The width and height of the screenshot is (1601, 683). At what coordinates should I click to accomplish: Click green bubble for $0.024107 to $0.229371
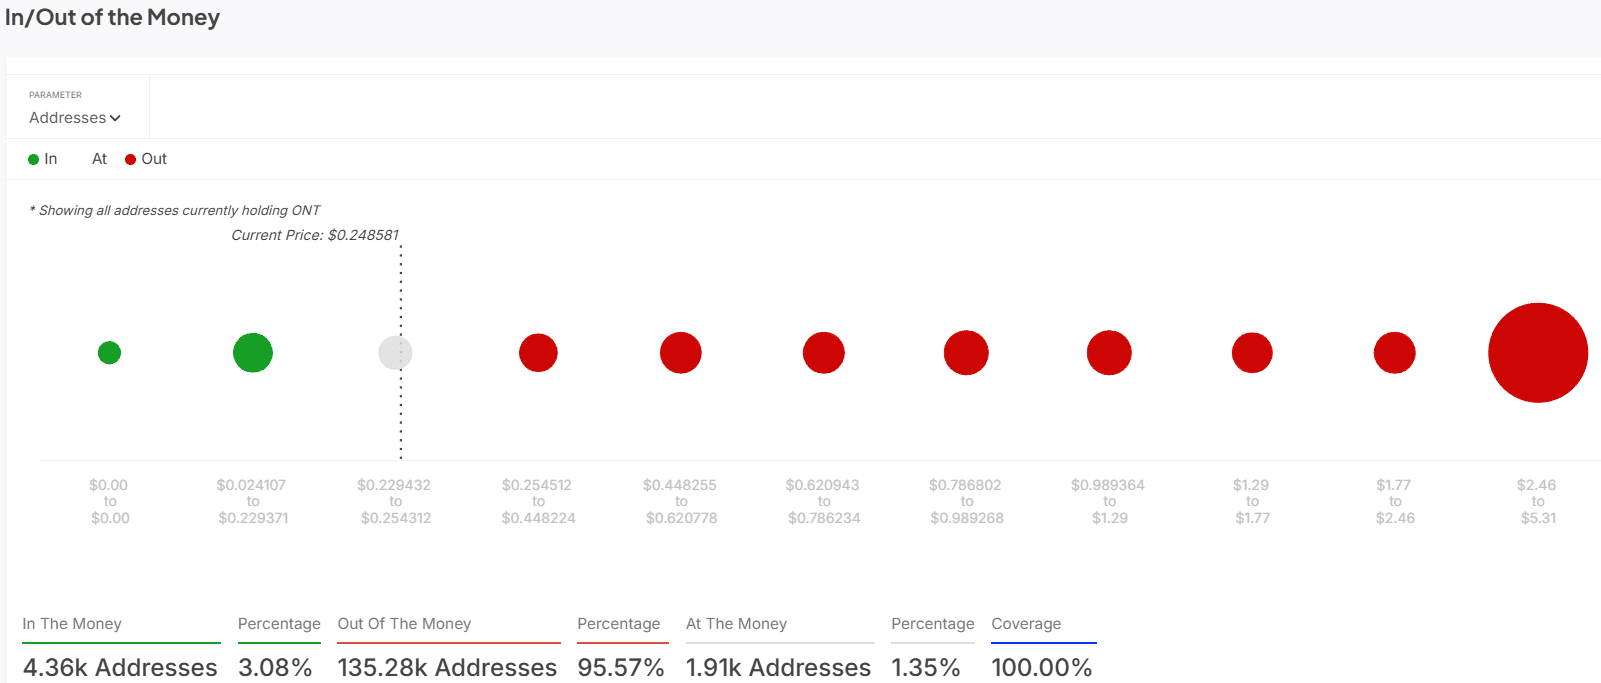pyautogui.click(x=253, y=353)
